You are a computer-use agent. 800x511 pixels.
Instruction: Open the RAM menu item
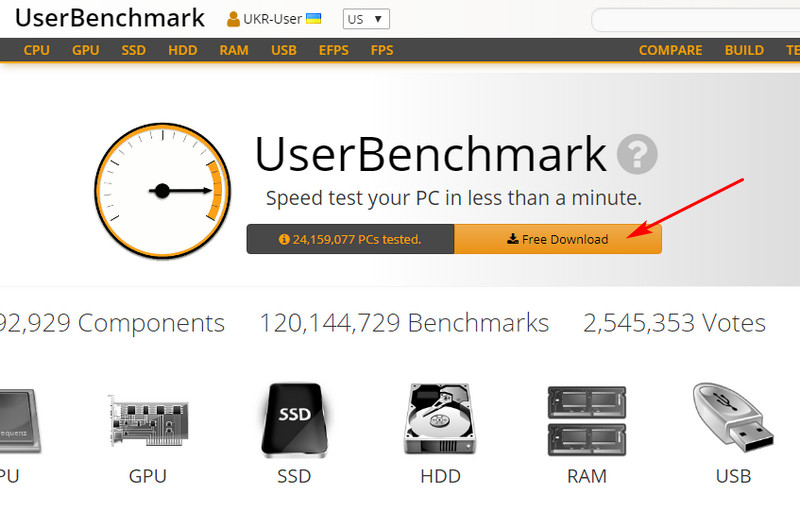pyautogui.click(x=234, y=50)
